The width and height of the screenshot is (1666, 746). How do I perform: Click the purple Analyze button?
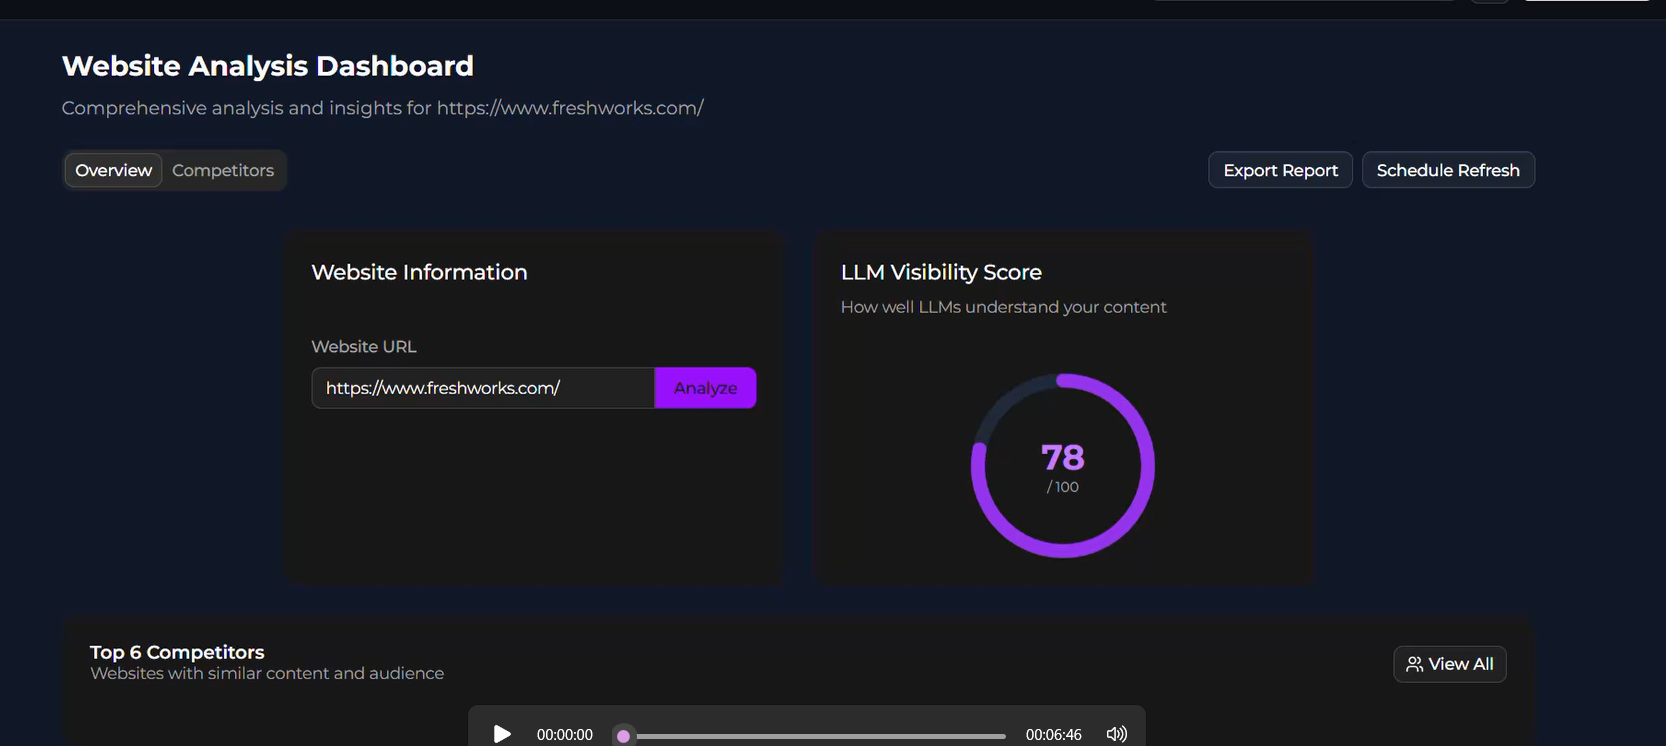point(705,388)
